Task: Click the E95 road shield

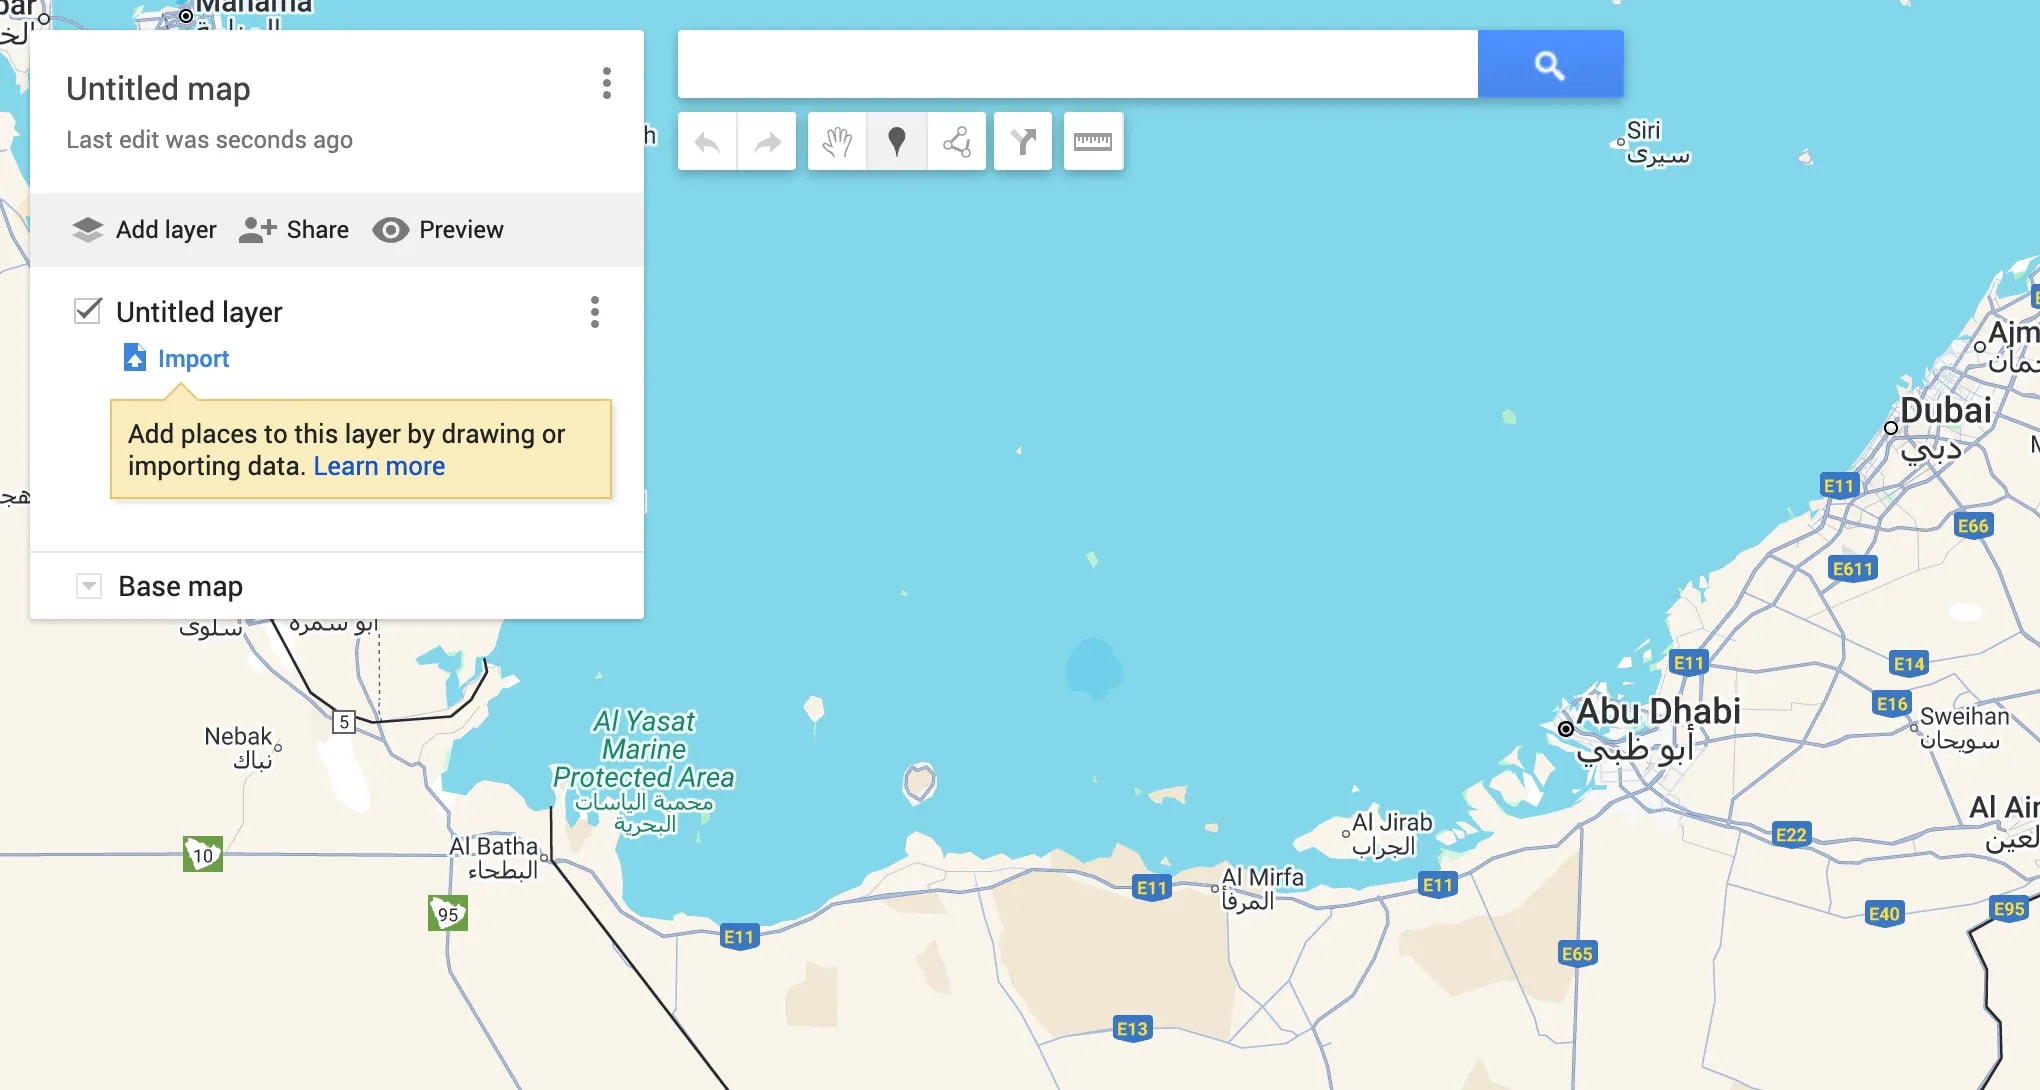Action: (x=2009, y=908)
